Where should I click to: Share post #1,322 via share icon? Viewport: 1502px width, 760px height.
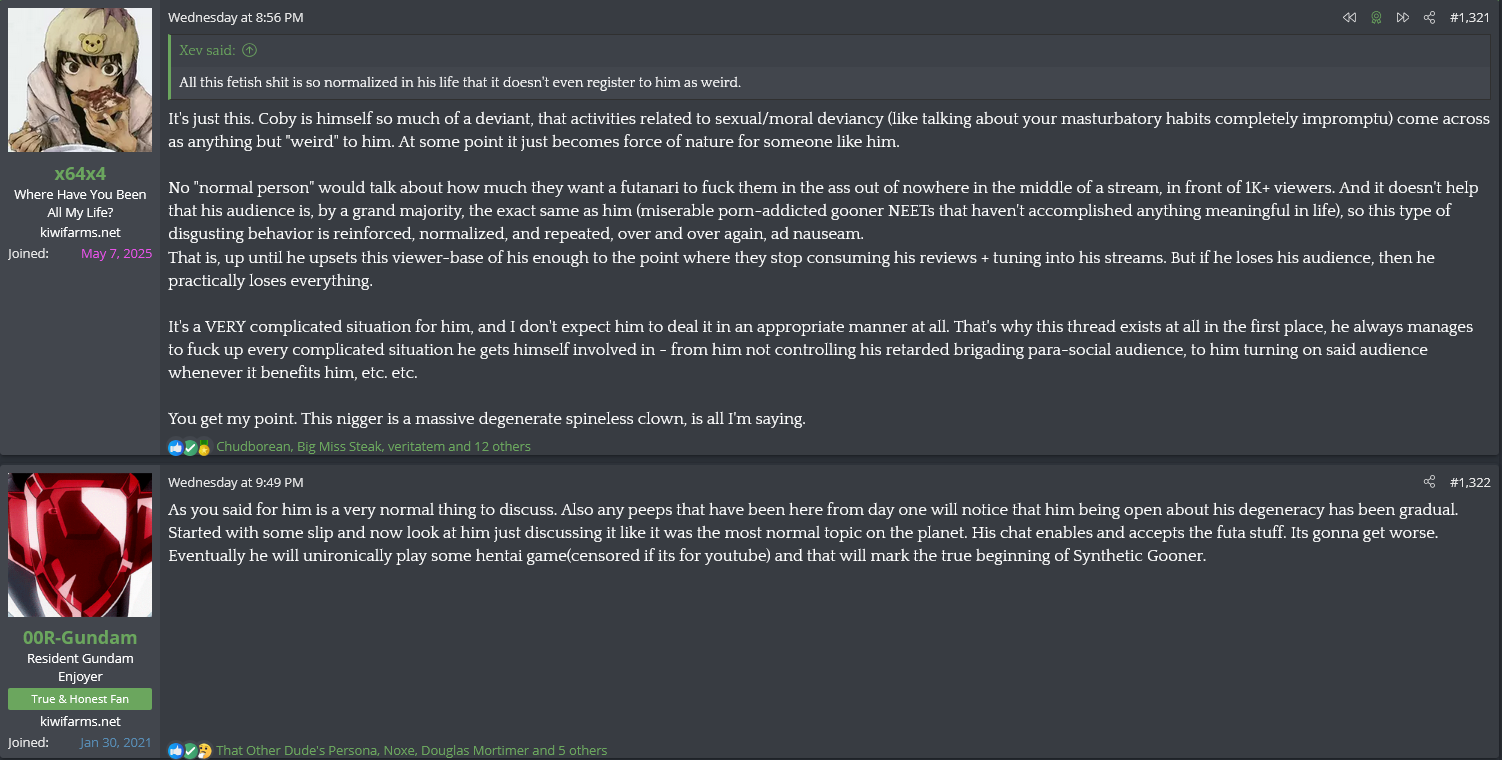tap(1429, 482)
